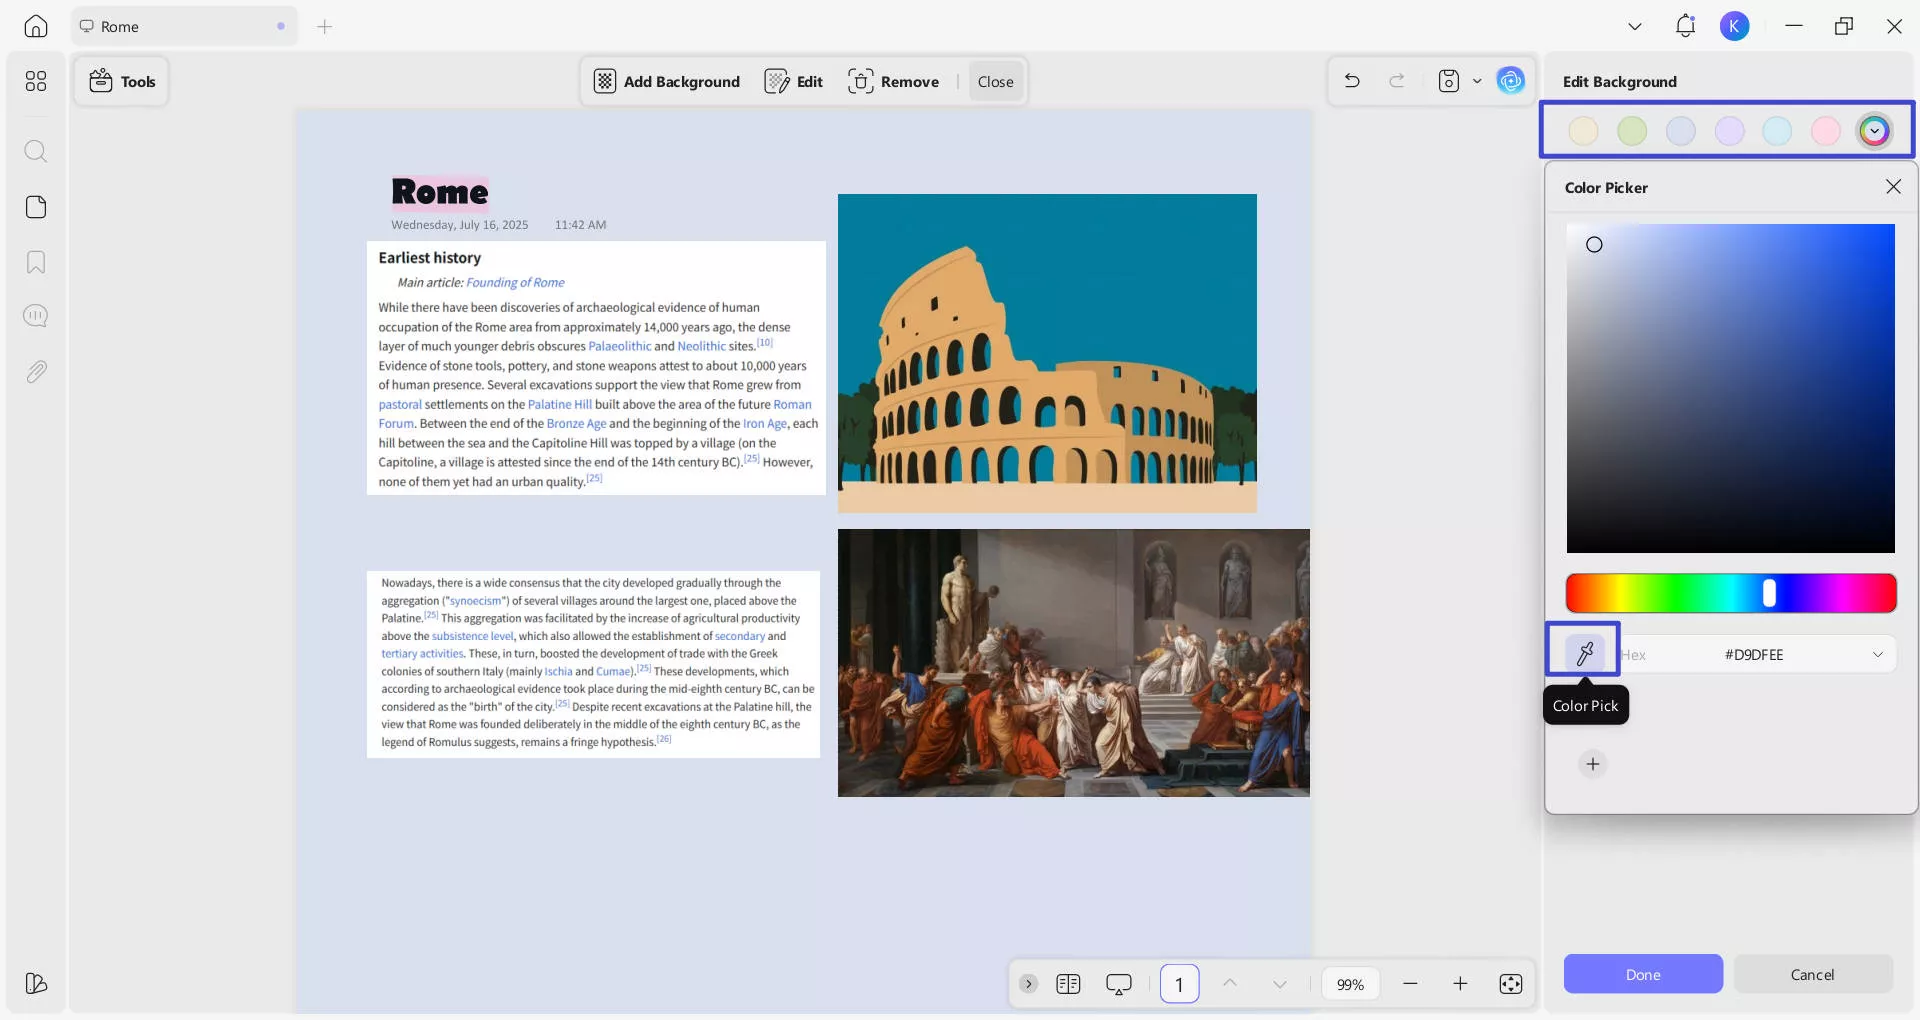Viewport: 1920px width, 1020px height.
Task: Open the Palatine Hill link
Action: tap(560, 404)
